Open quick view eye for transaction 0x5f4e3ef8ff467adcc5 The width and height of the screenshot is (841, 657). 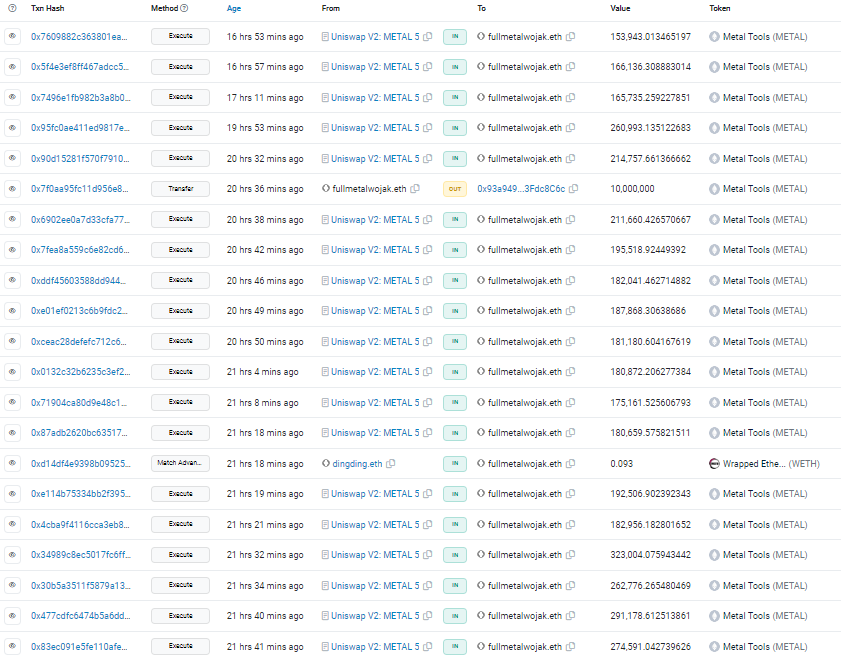tap(12, 67)
